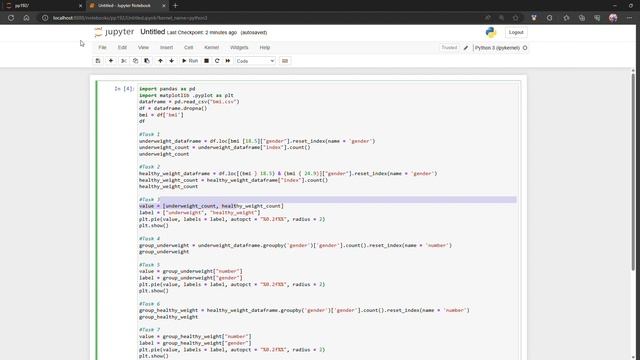Copy selected cells icon
Viewport: 640px width, 360px height.
(135, 61)
